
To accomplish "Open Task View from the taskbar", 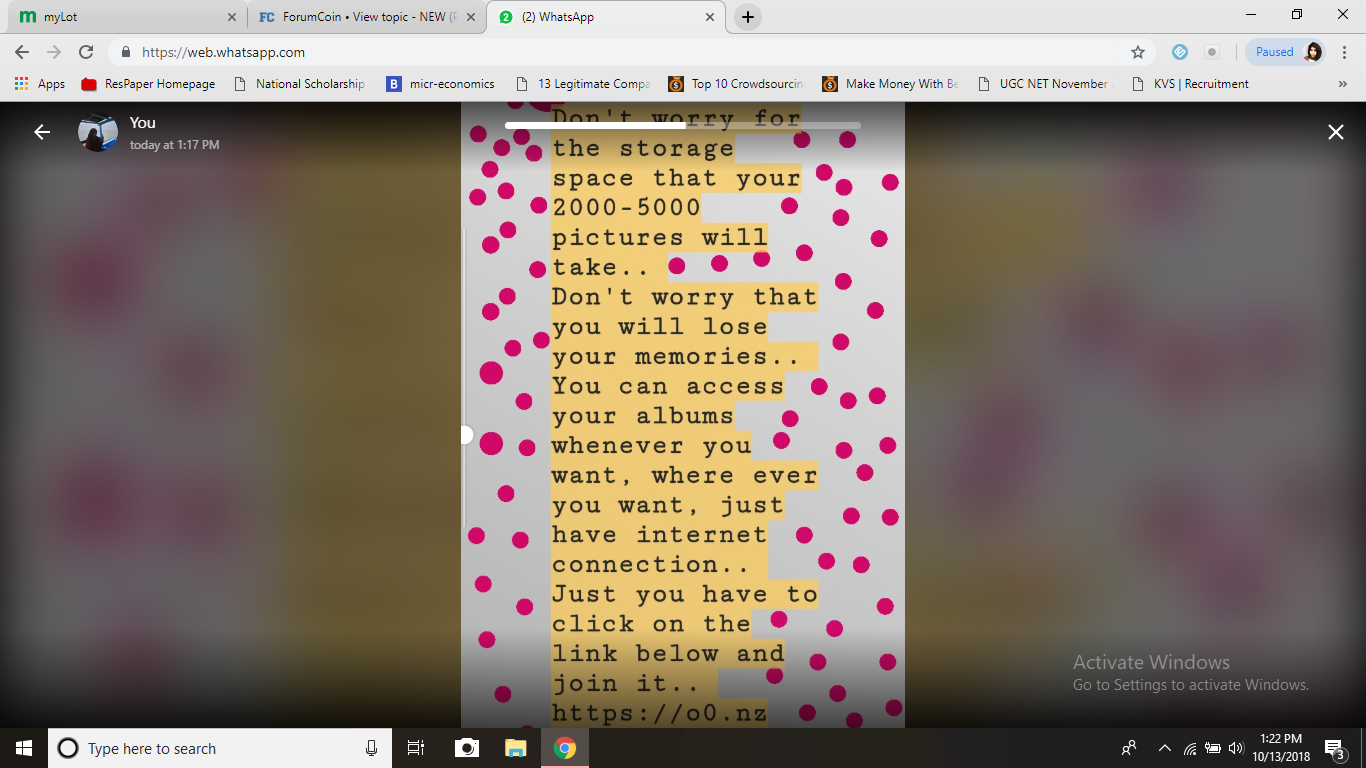I will coord(415,748).
